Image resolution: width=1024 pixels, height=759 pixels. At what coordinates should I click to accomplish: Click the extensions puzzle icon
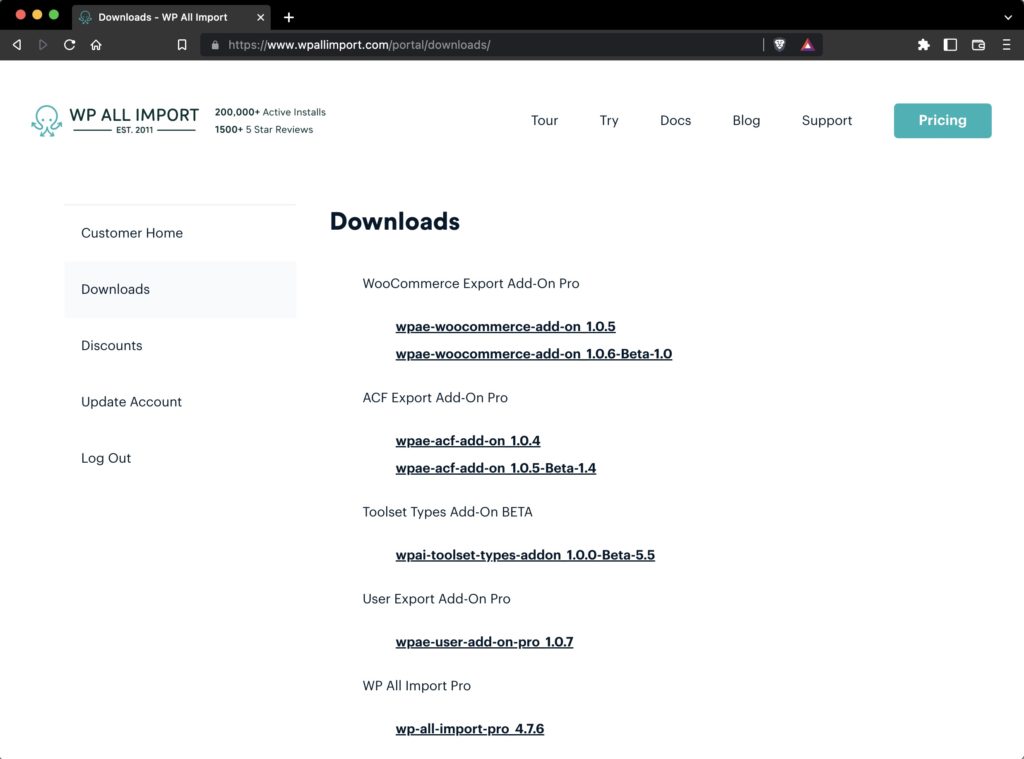point(924,44)
